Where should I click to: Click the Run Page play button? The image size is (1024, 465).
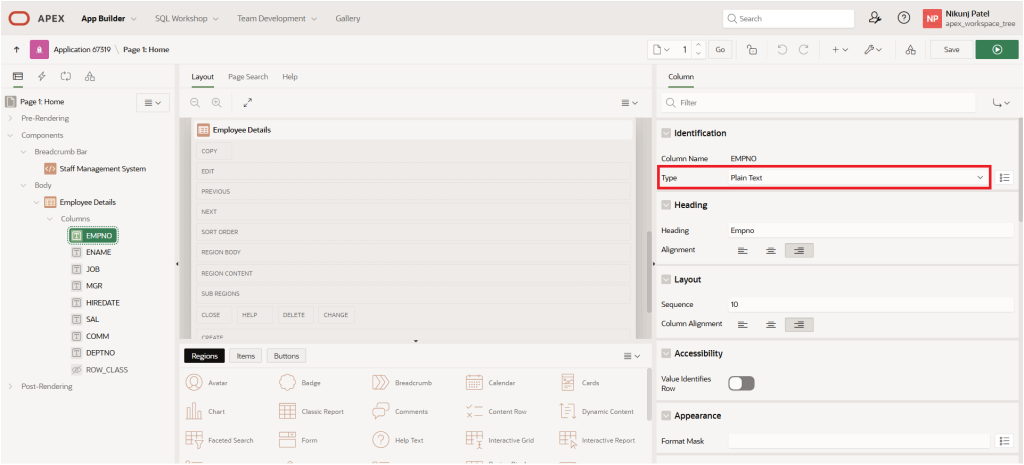click(x=996, y=49)
